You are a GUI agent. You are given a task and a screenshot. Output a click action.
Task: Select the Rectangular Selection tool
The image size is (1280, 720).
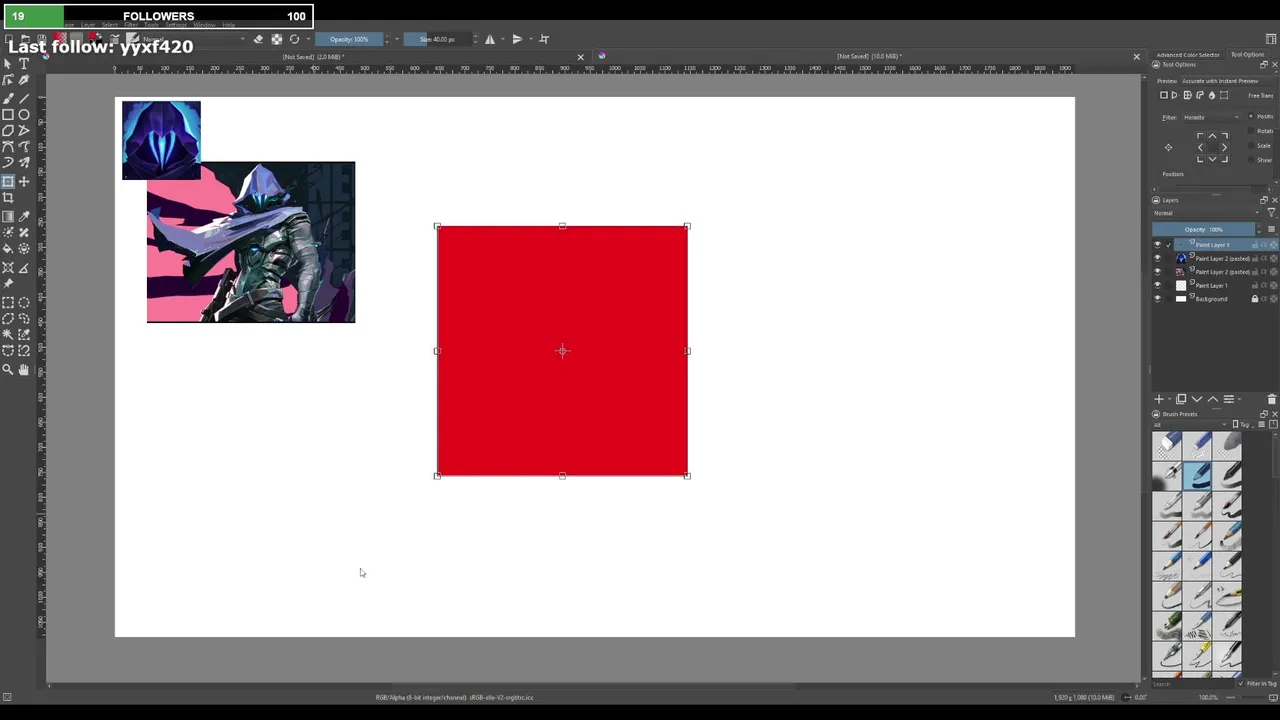point(8,303)
